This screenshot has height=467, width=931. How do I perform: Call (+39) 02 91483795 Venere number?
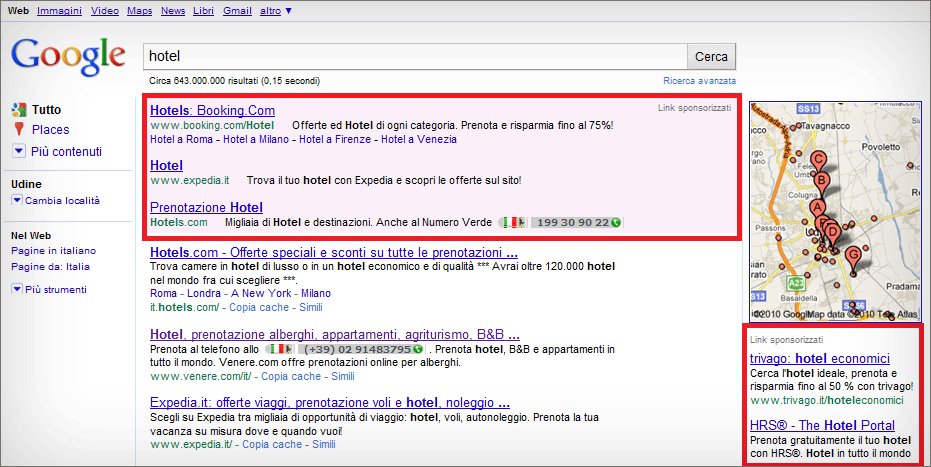361,350
